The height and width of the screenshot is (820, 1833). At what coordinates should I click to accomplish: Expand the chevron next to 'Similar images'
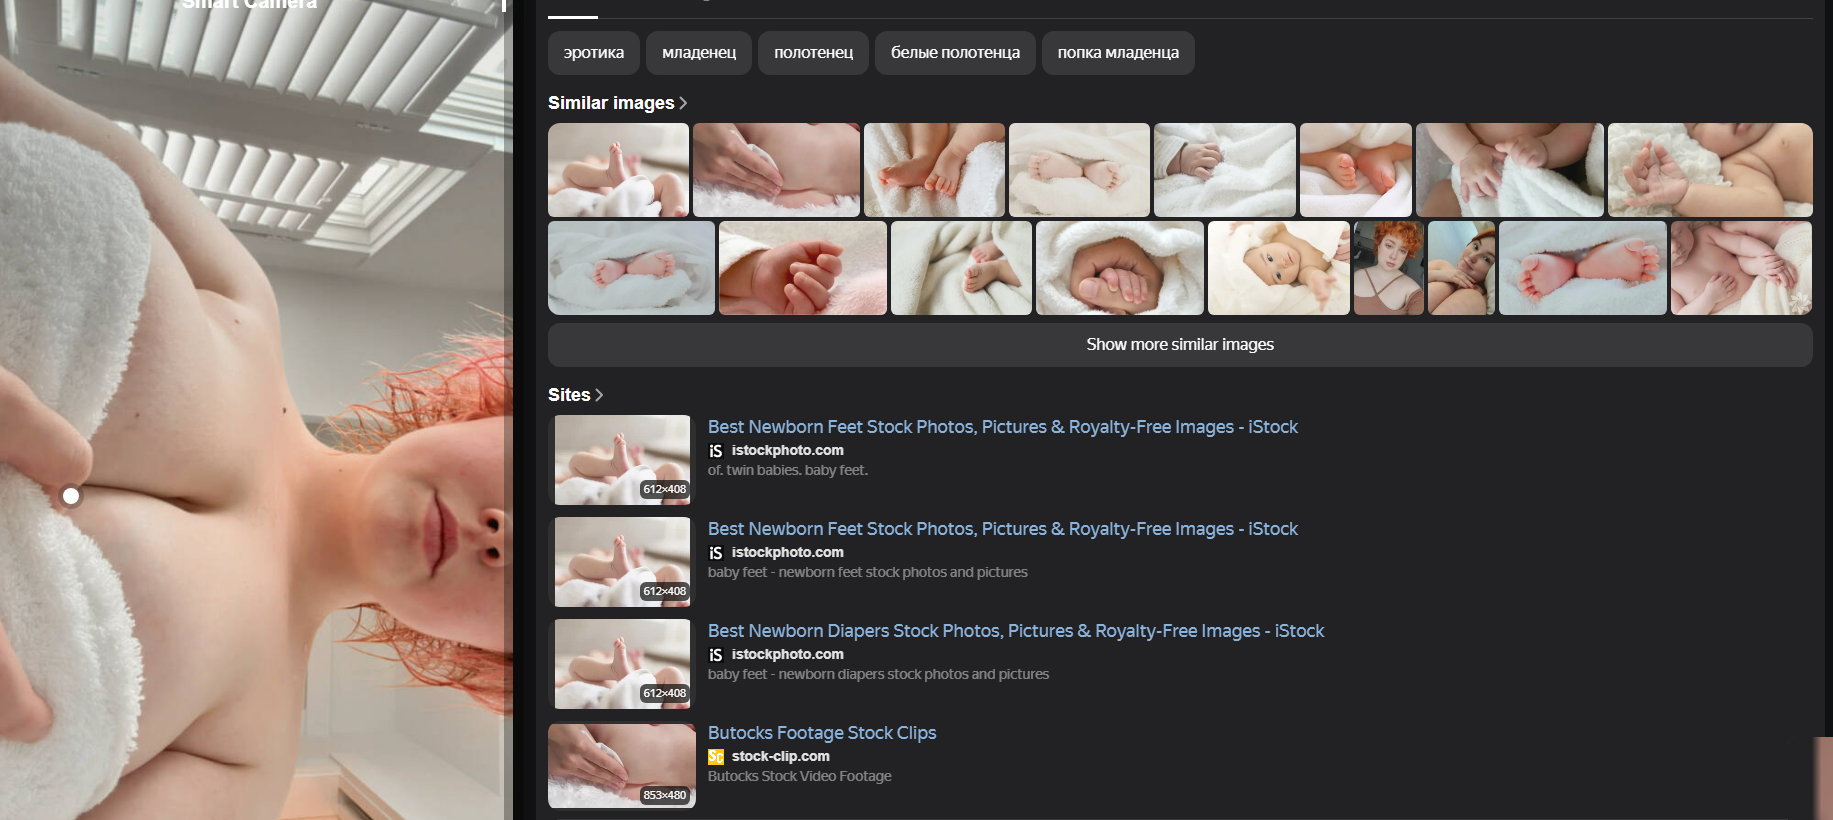(683, 103)
